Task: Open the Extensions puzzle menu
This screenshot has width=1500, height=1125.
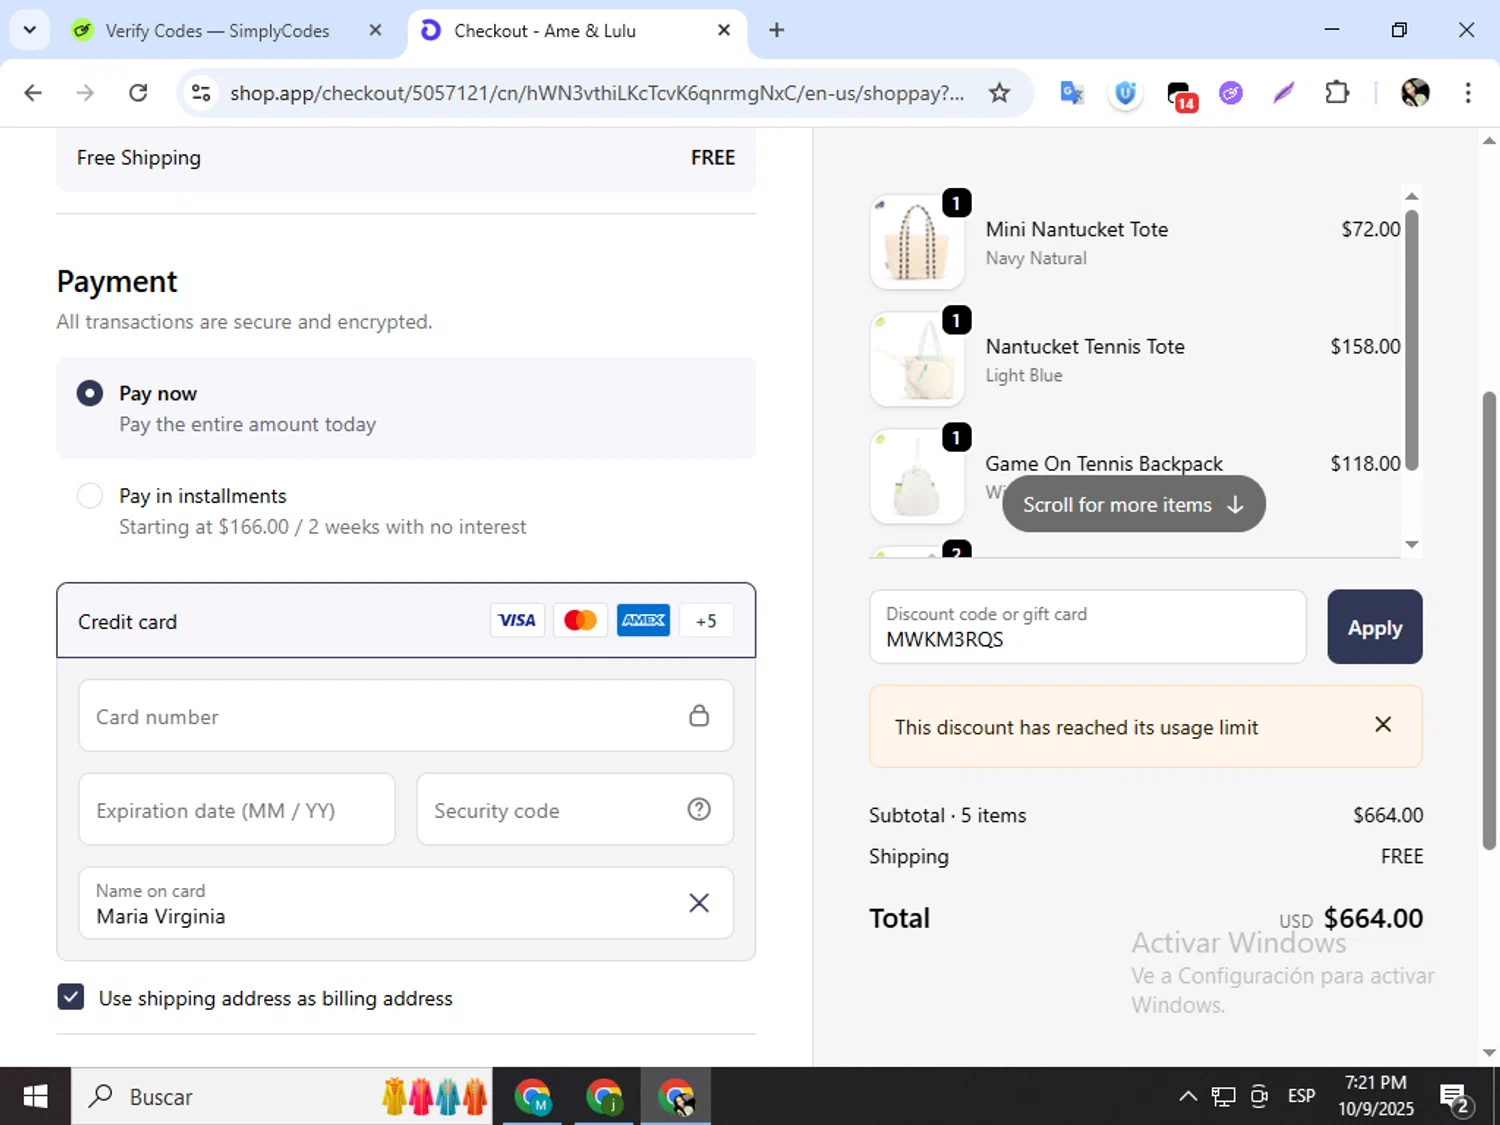Action: (1337, 93)
